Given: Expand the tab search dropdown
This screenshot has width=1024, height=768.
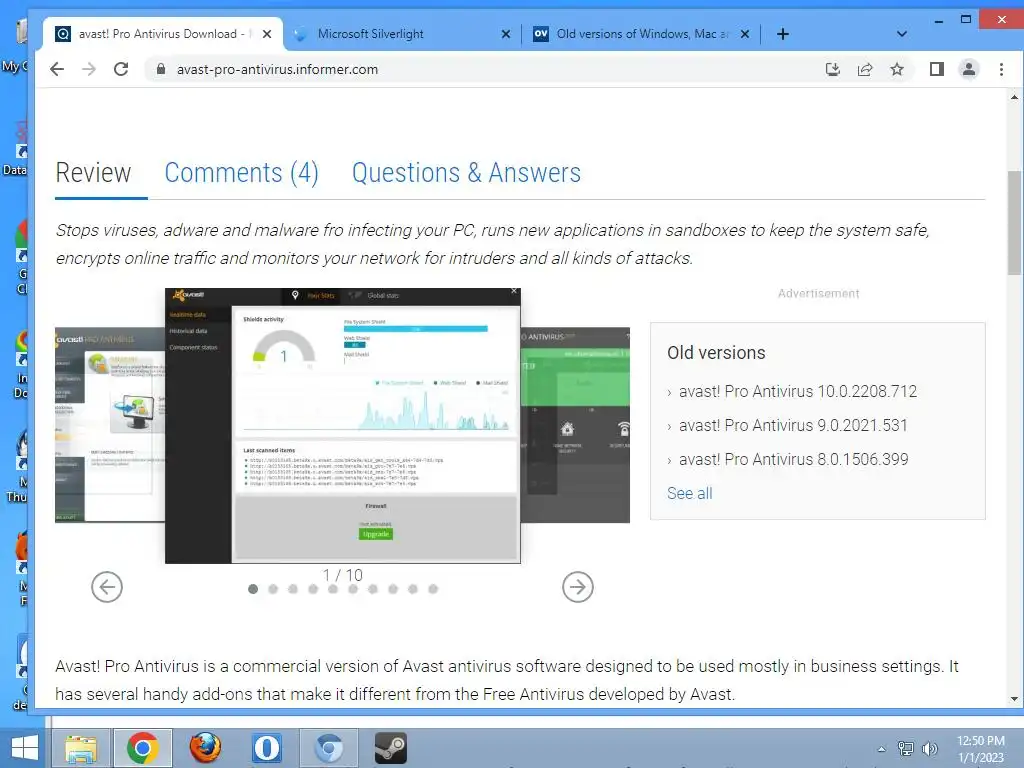Looking at the screenshot, I should [902, 34].
